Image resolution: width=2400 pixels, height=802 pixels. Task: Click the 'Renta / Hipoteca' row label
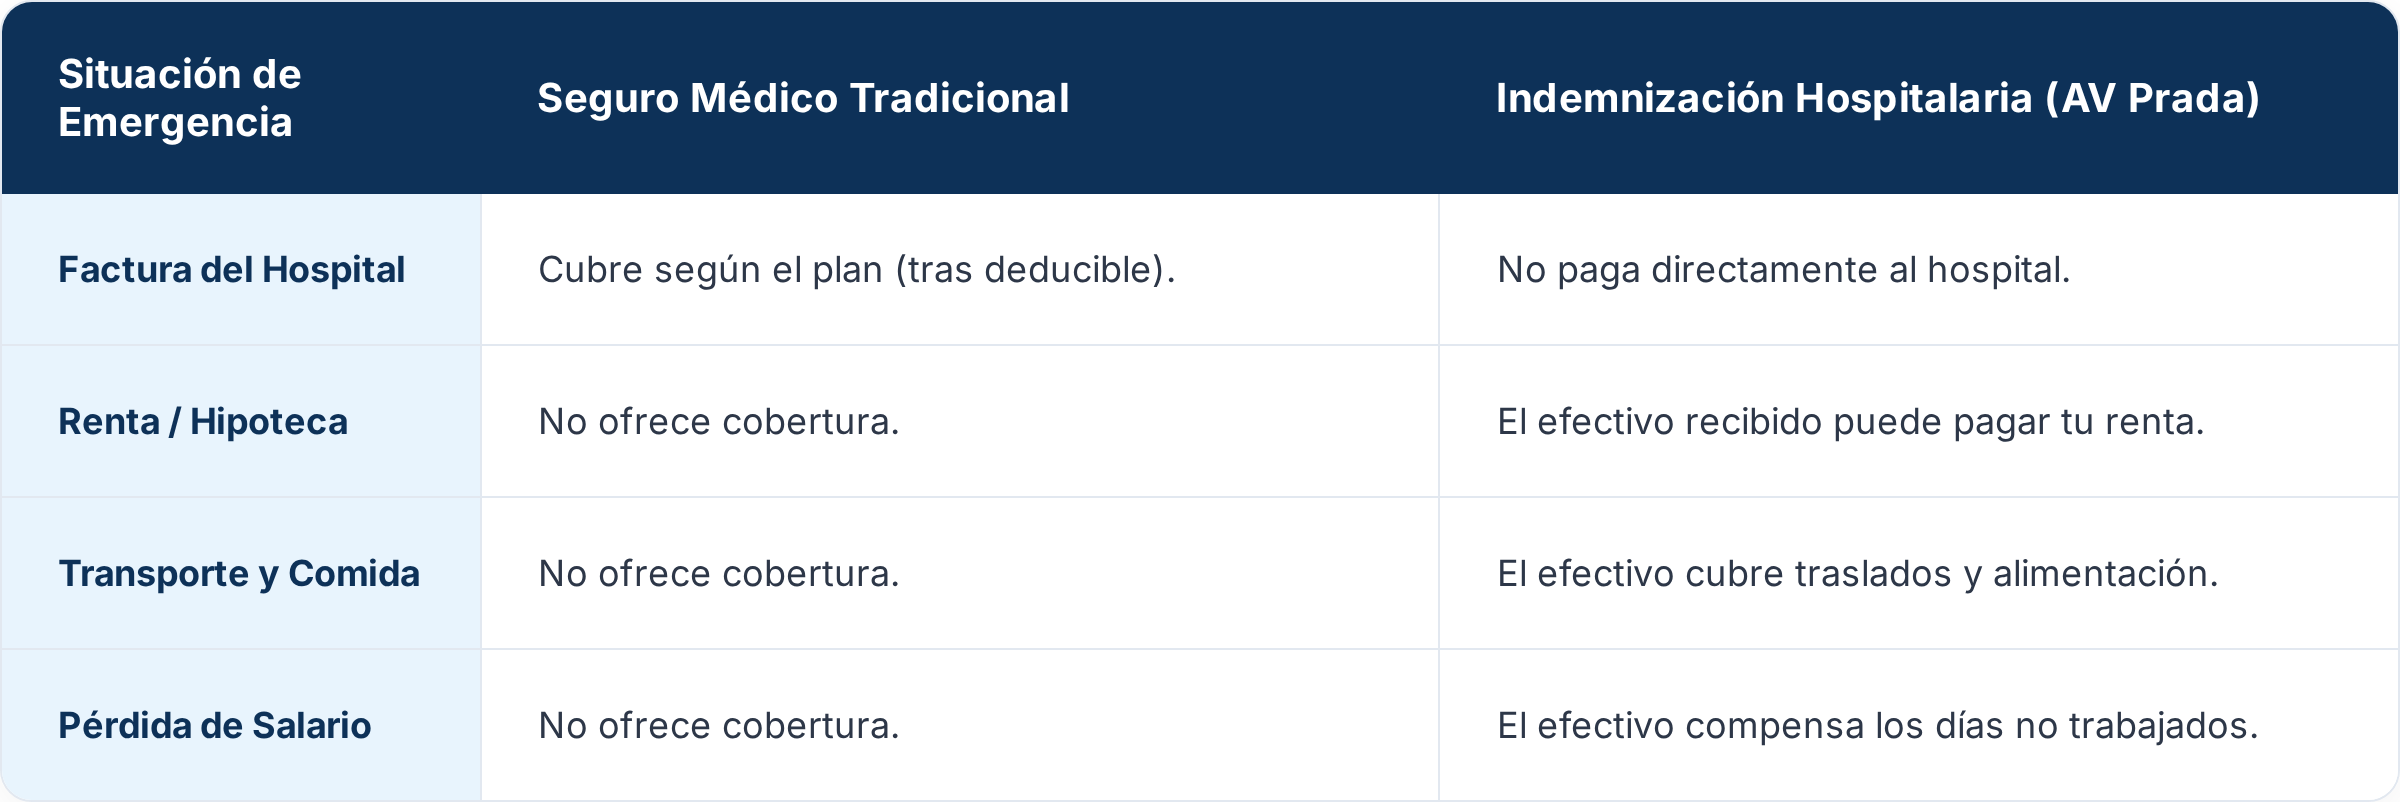203,422
